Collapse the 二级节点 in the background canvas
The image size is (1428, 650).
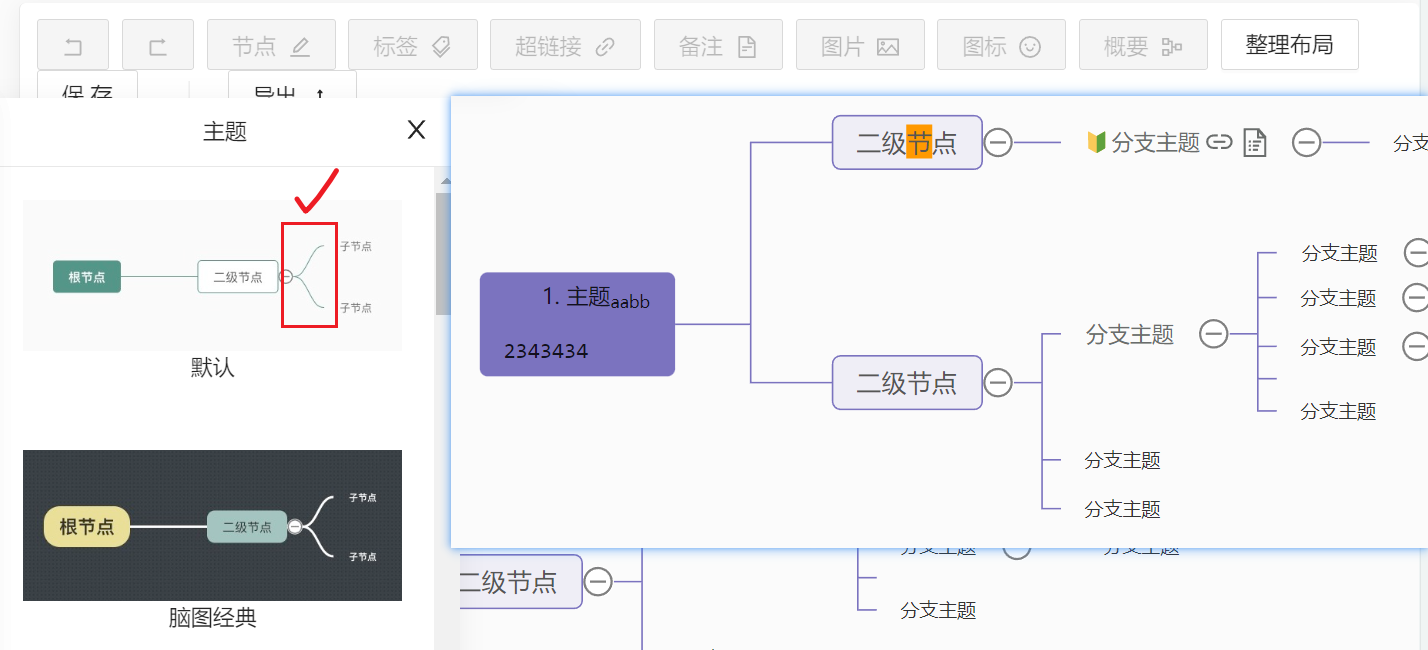pyautogui.click(x=598, y=581)
